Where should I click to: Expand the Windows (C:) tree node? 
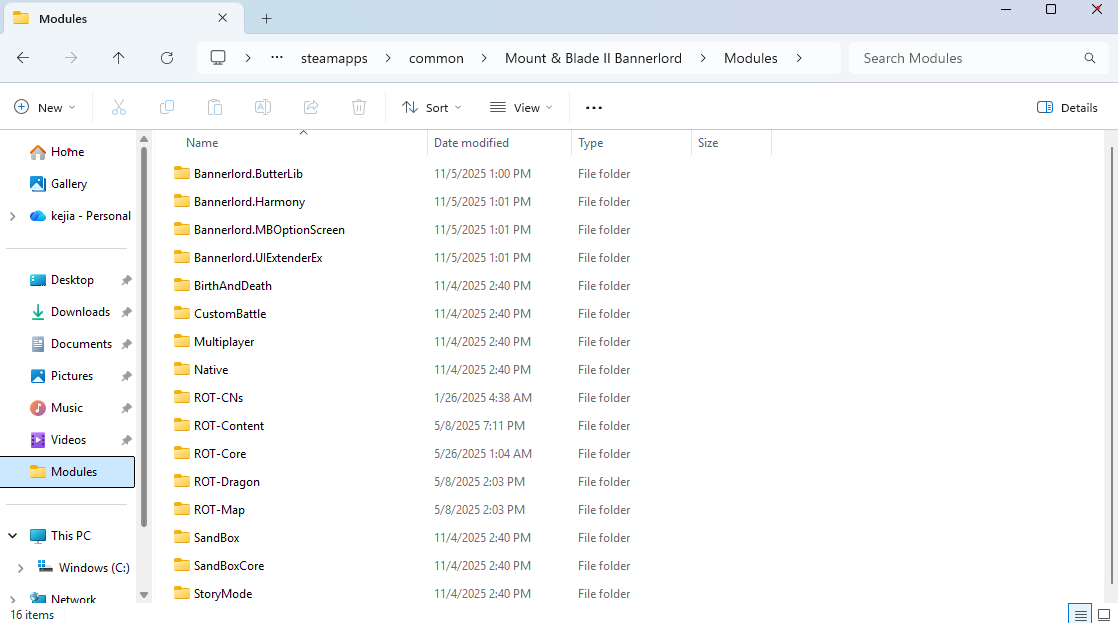21,567
